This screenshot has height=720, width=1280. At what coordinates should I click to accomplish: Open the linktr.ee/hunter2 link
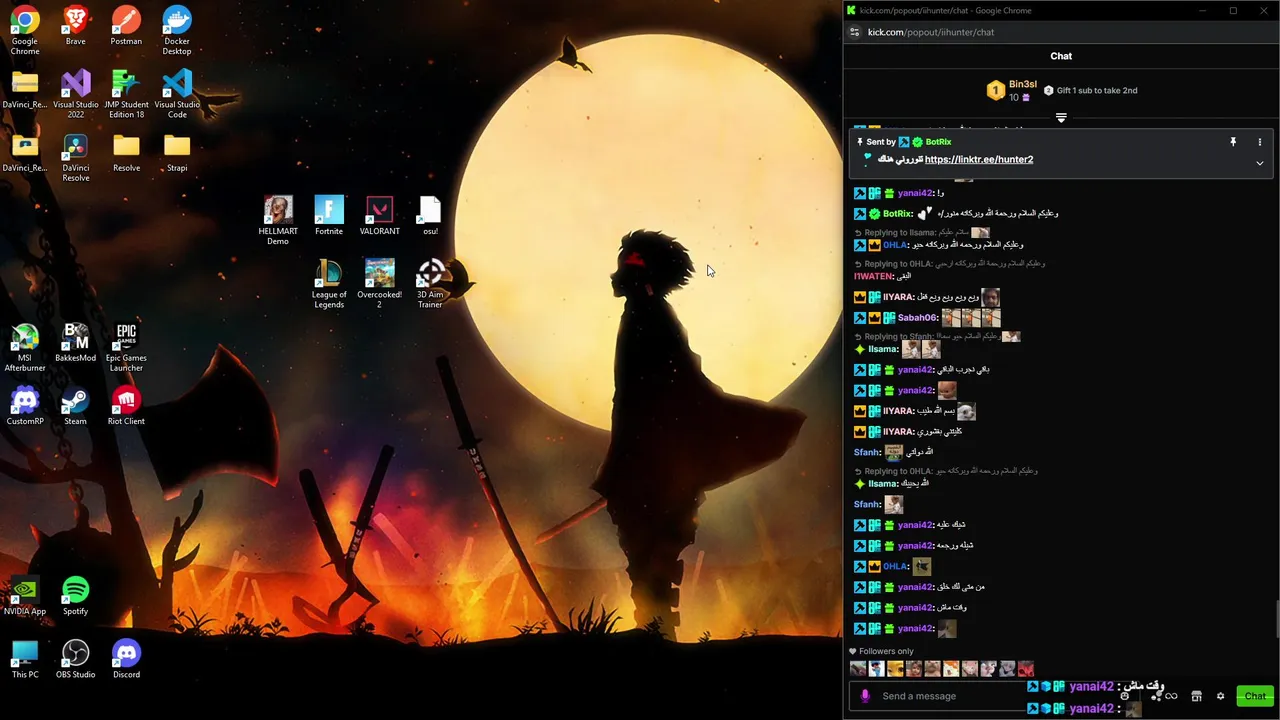(979, 159)
